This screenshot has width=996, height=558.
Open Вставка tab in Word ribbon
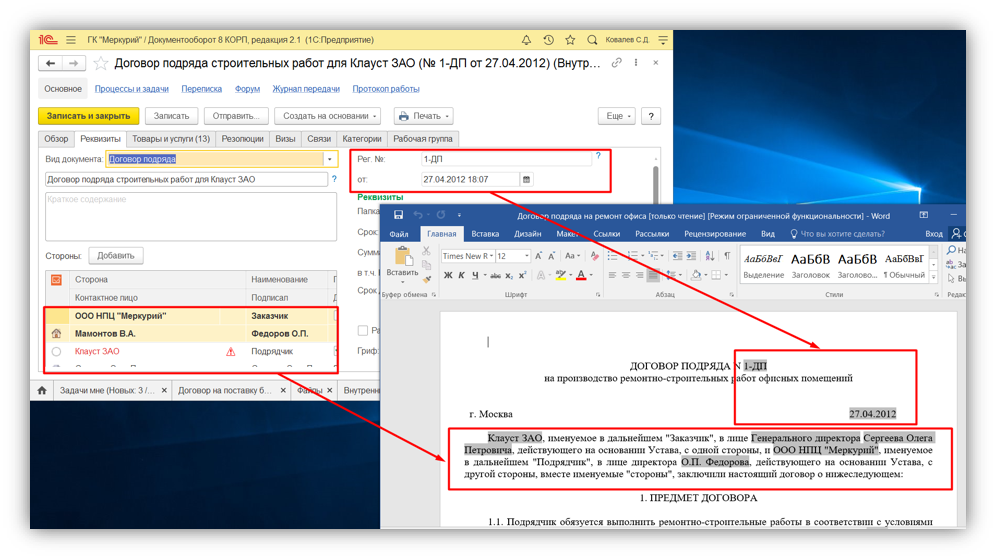[485, 234]
